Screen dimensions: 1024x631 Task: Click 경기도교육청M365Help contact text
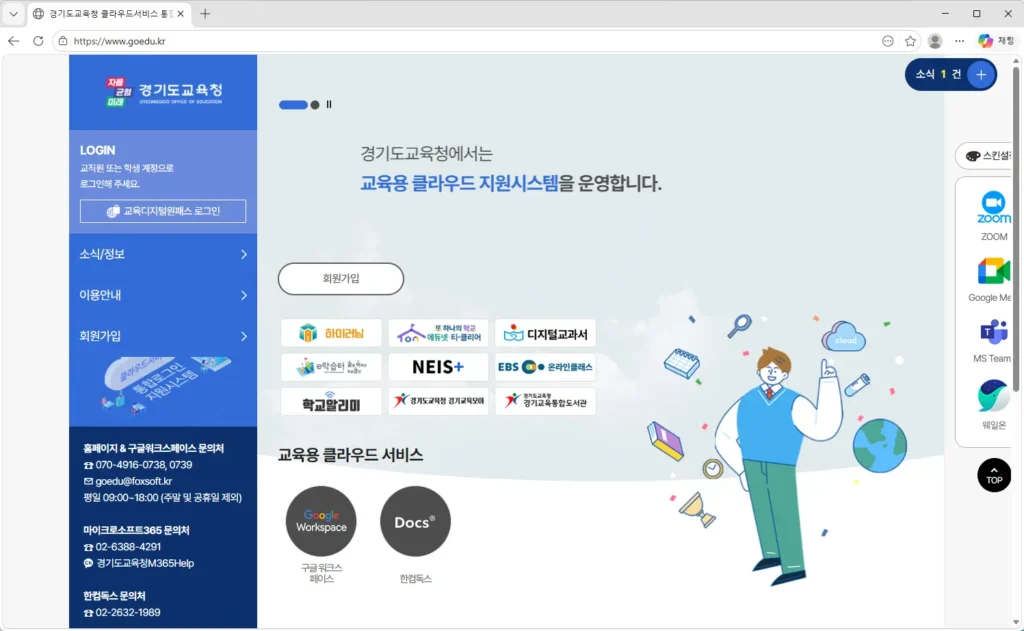pyautogui.click(x=145, y=563)
